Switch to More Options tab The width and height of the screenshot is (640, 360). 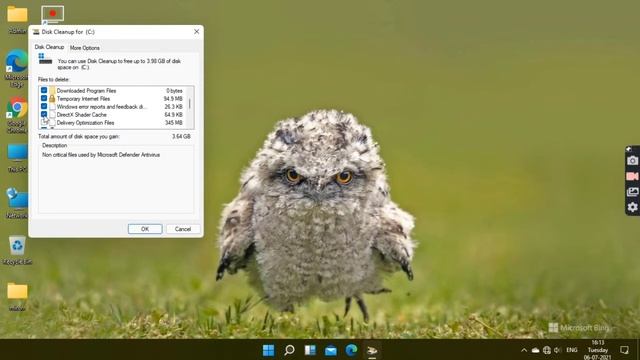tap(84, 48)
